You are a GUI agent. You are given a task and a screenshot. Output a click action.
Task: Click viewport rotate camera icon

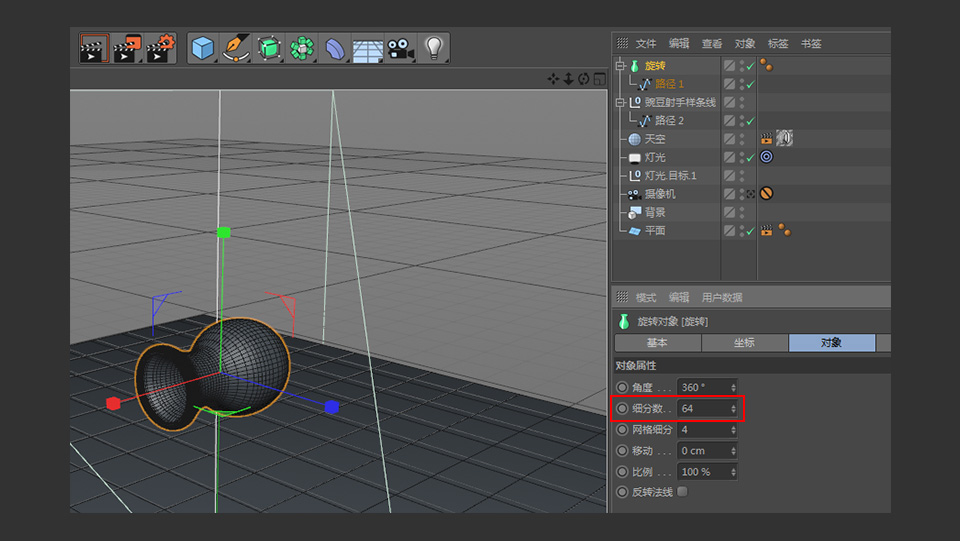[583, 79]
